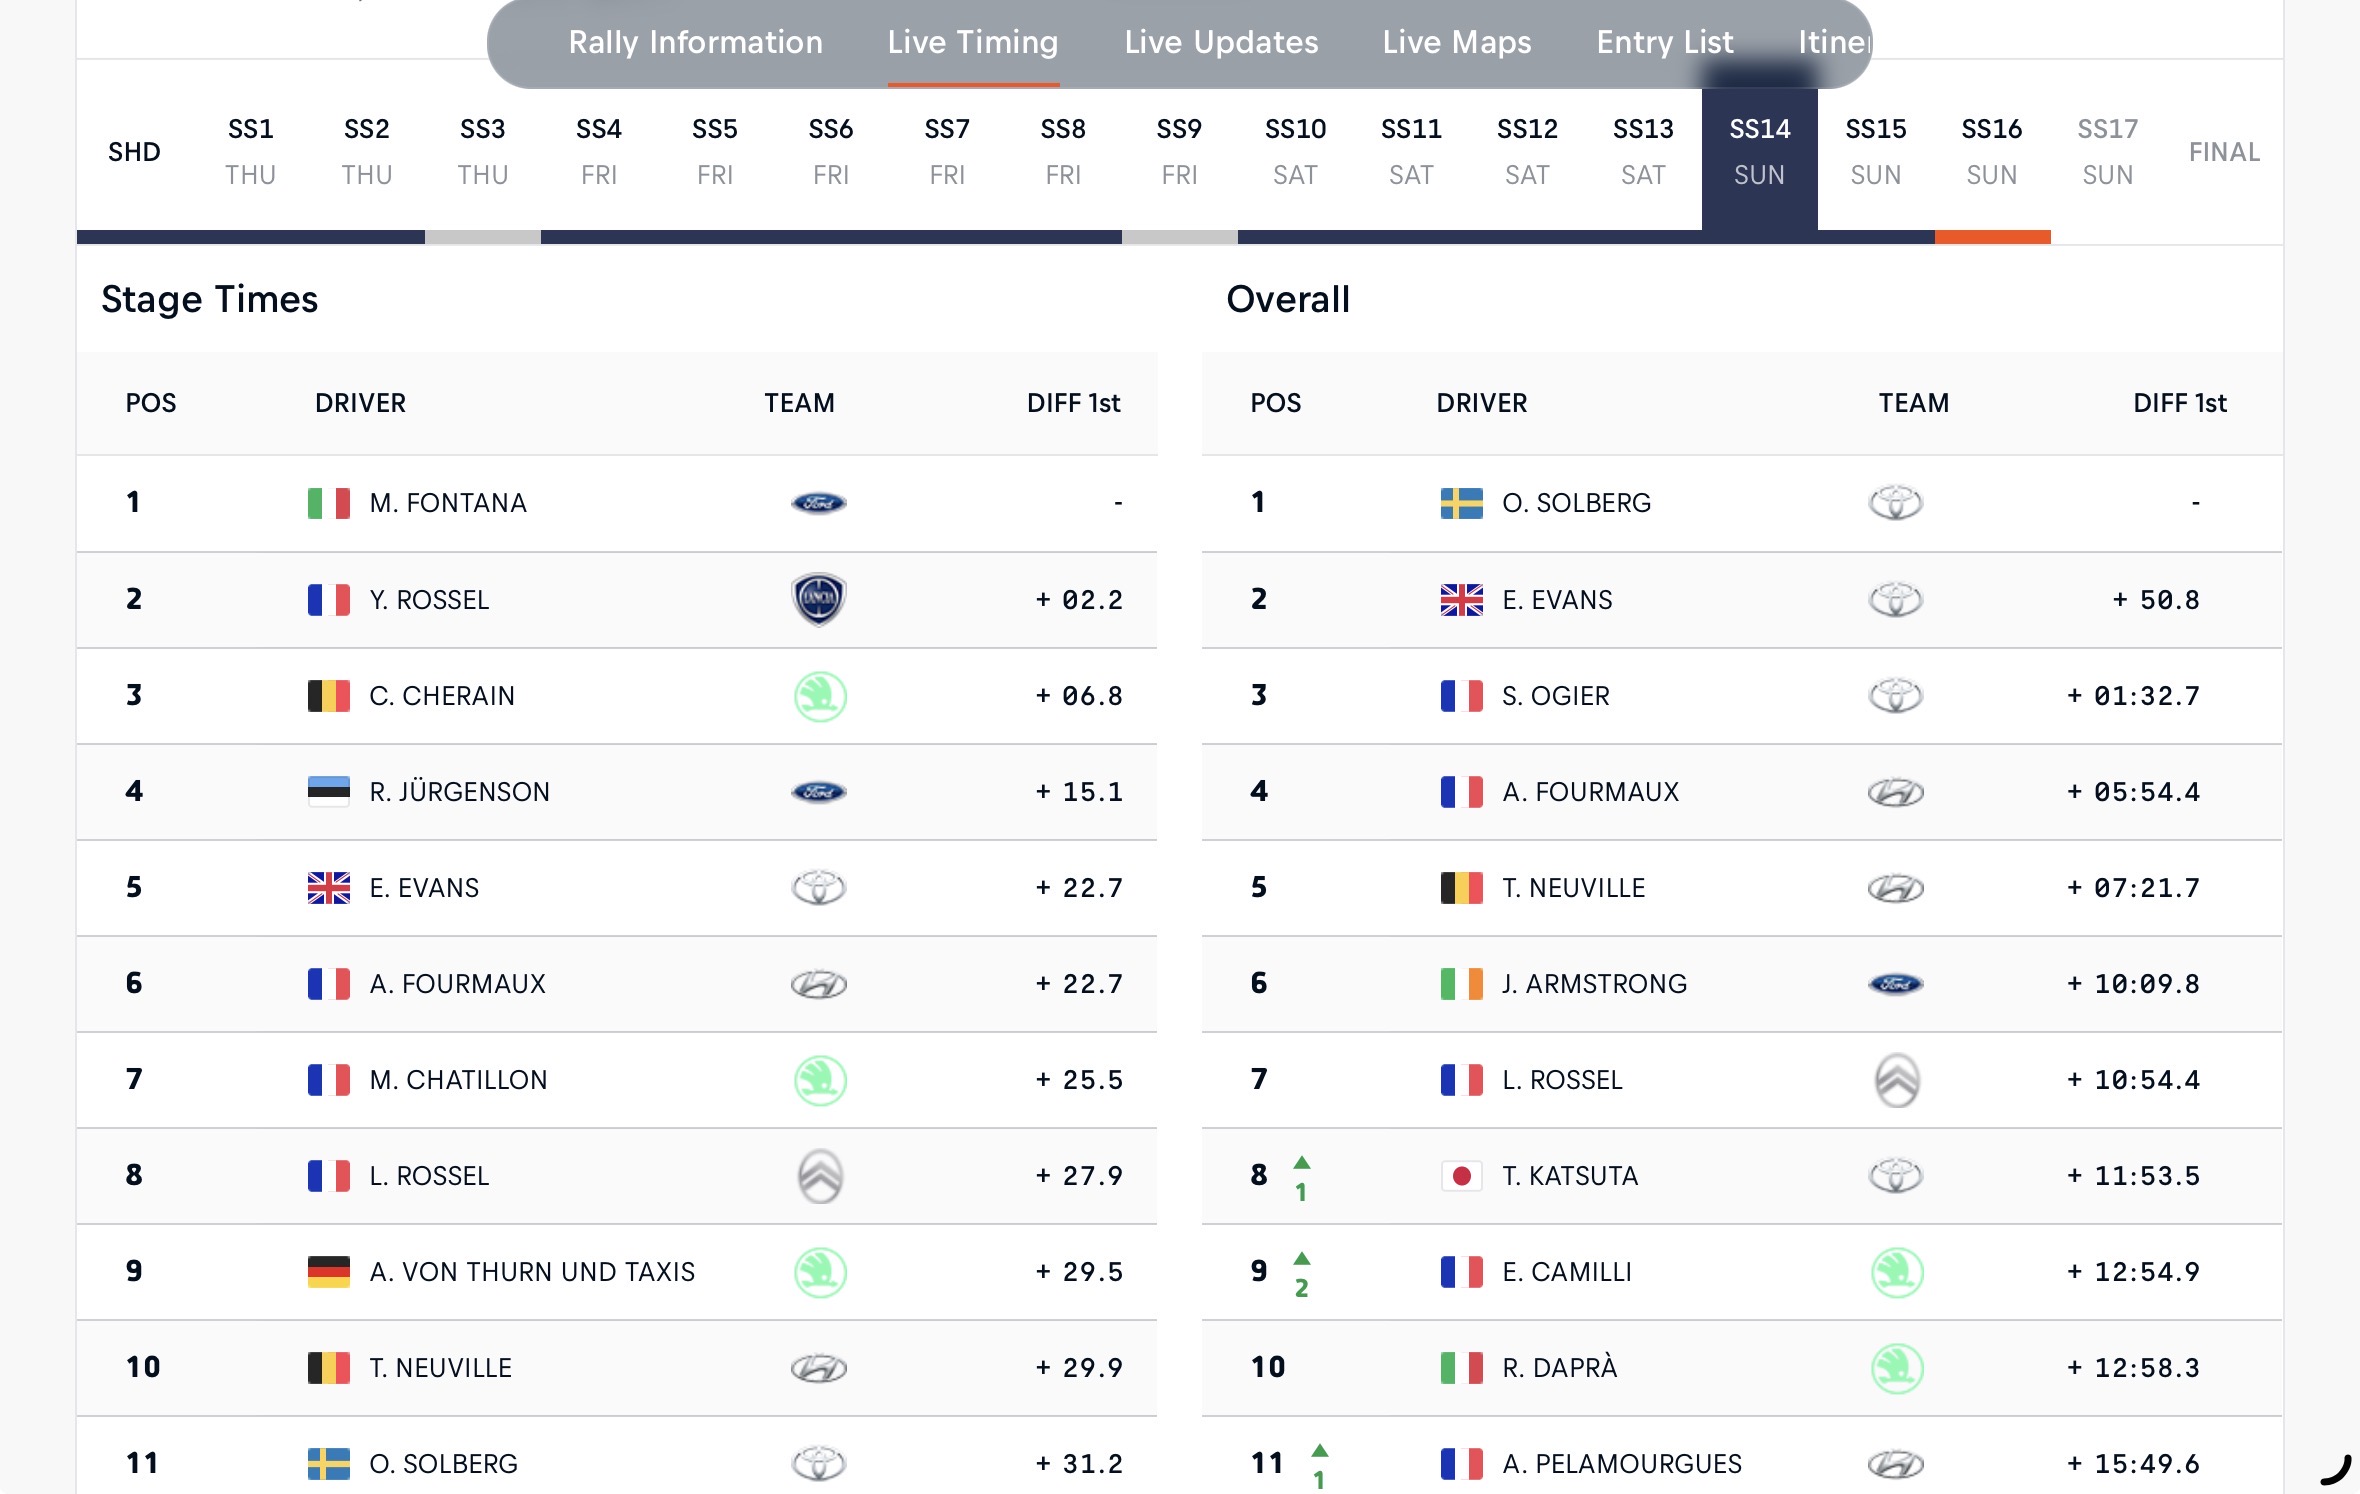Click Skoda logo in C. Cherain row

point(820,696)
